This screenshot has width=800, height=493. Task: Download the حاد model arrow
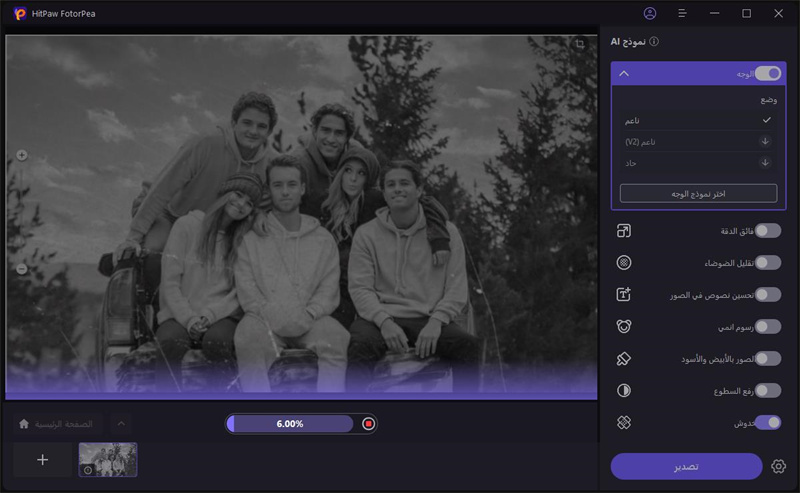click(x=765, y=163)
